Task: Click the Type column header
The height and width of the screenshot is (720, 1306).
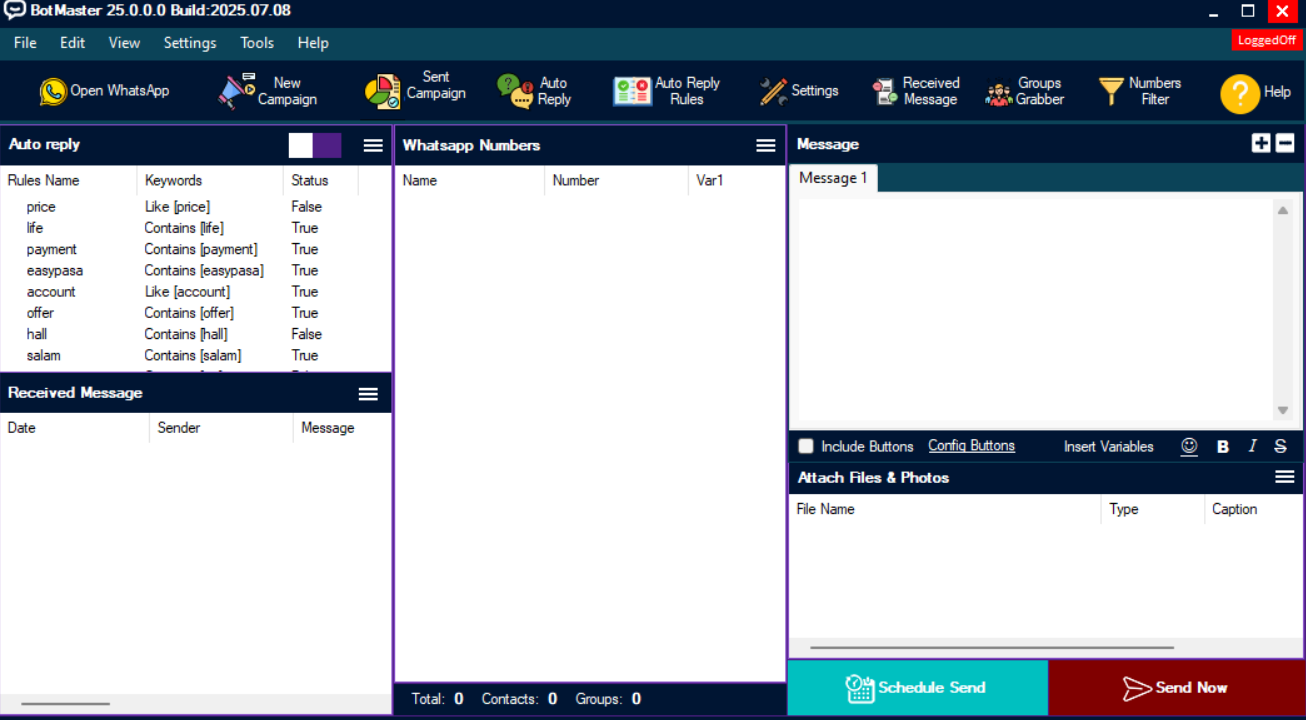Action: click(1153, 509)
